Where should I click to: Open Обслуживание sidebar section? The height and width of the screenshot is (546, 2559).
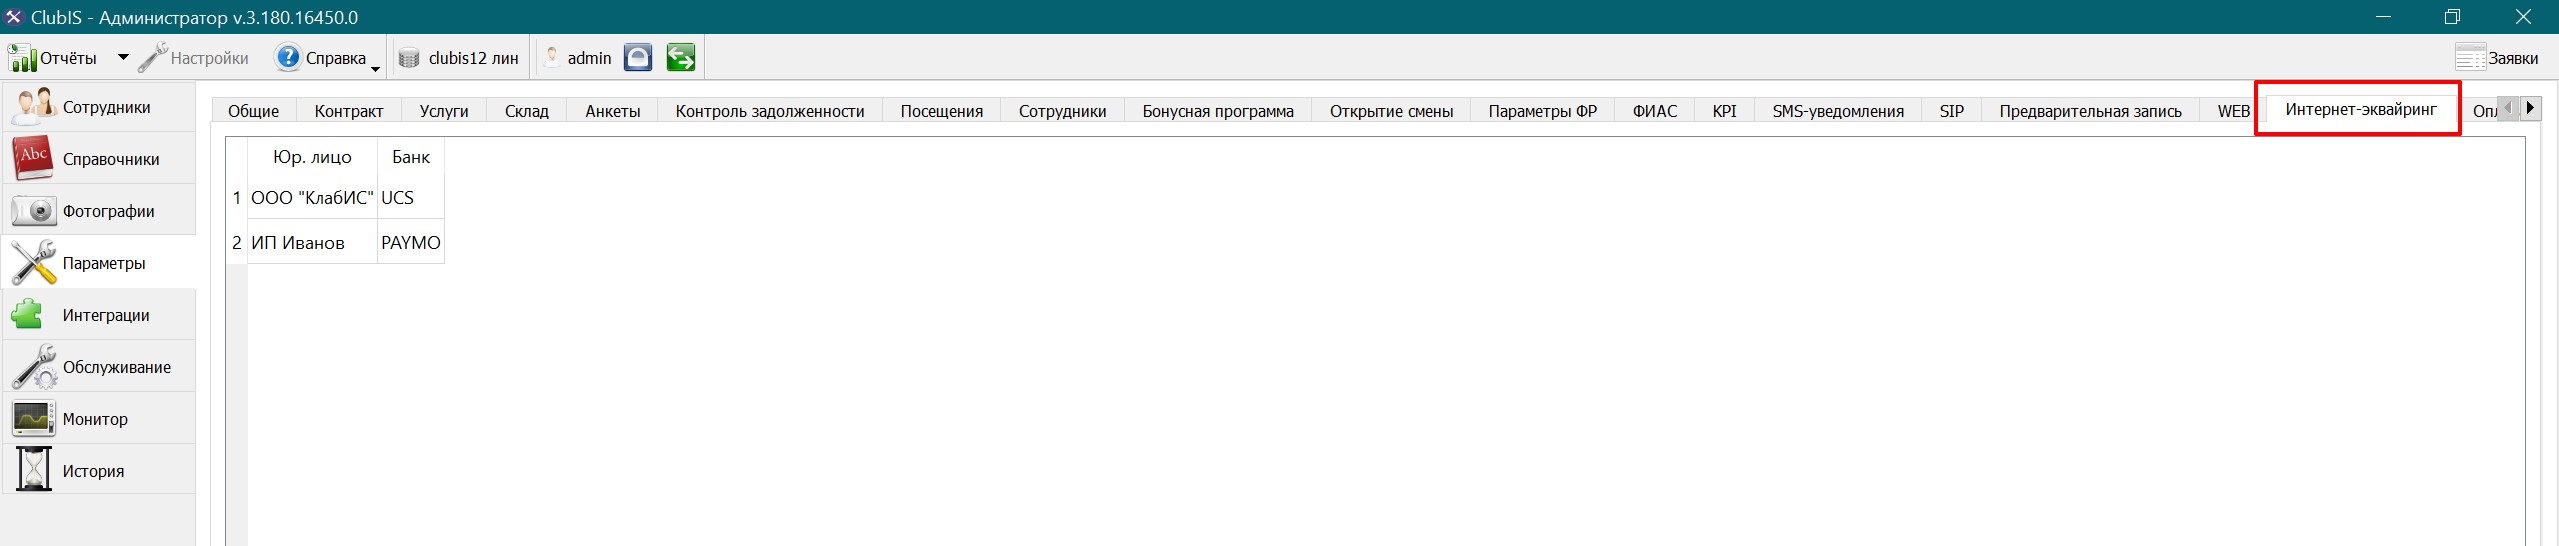(x=98, y=367)
